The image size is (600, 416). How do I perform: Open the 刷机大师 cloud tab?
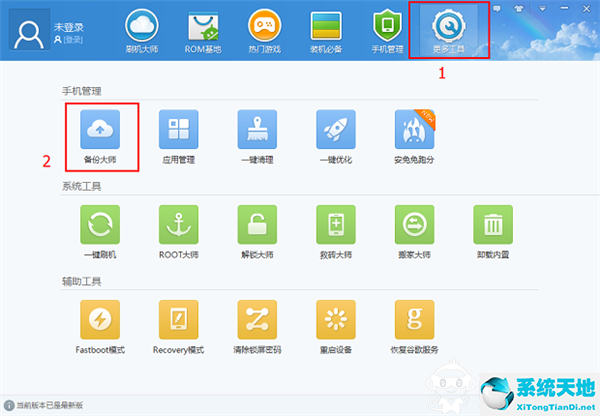coord(142,31)
